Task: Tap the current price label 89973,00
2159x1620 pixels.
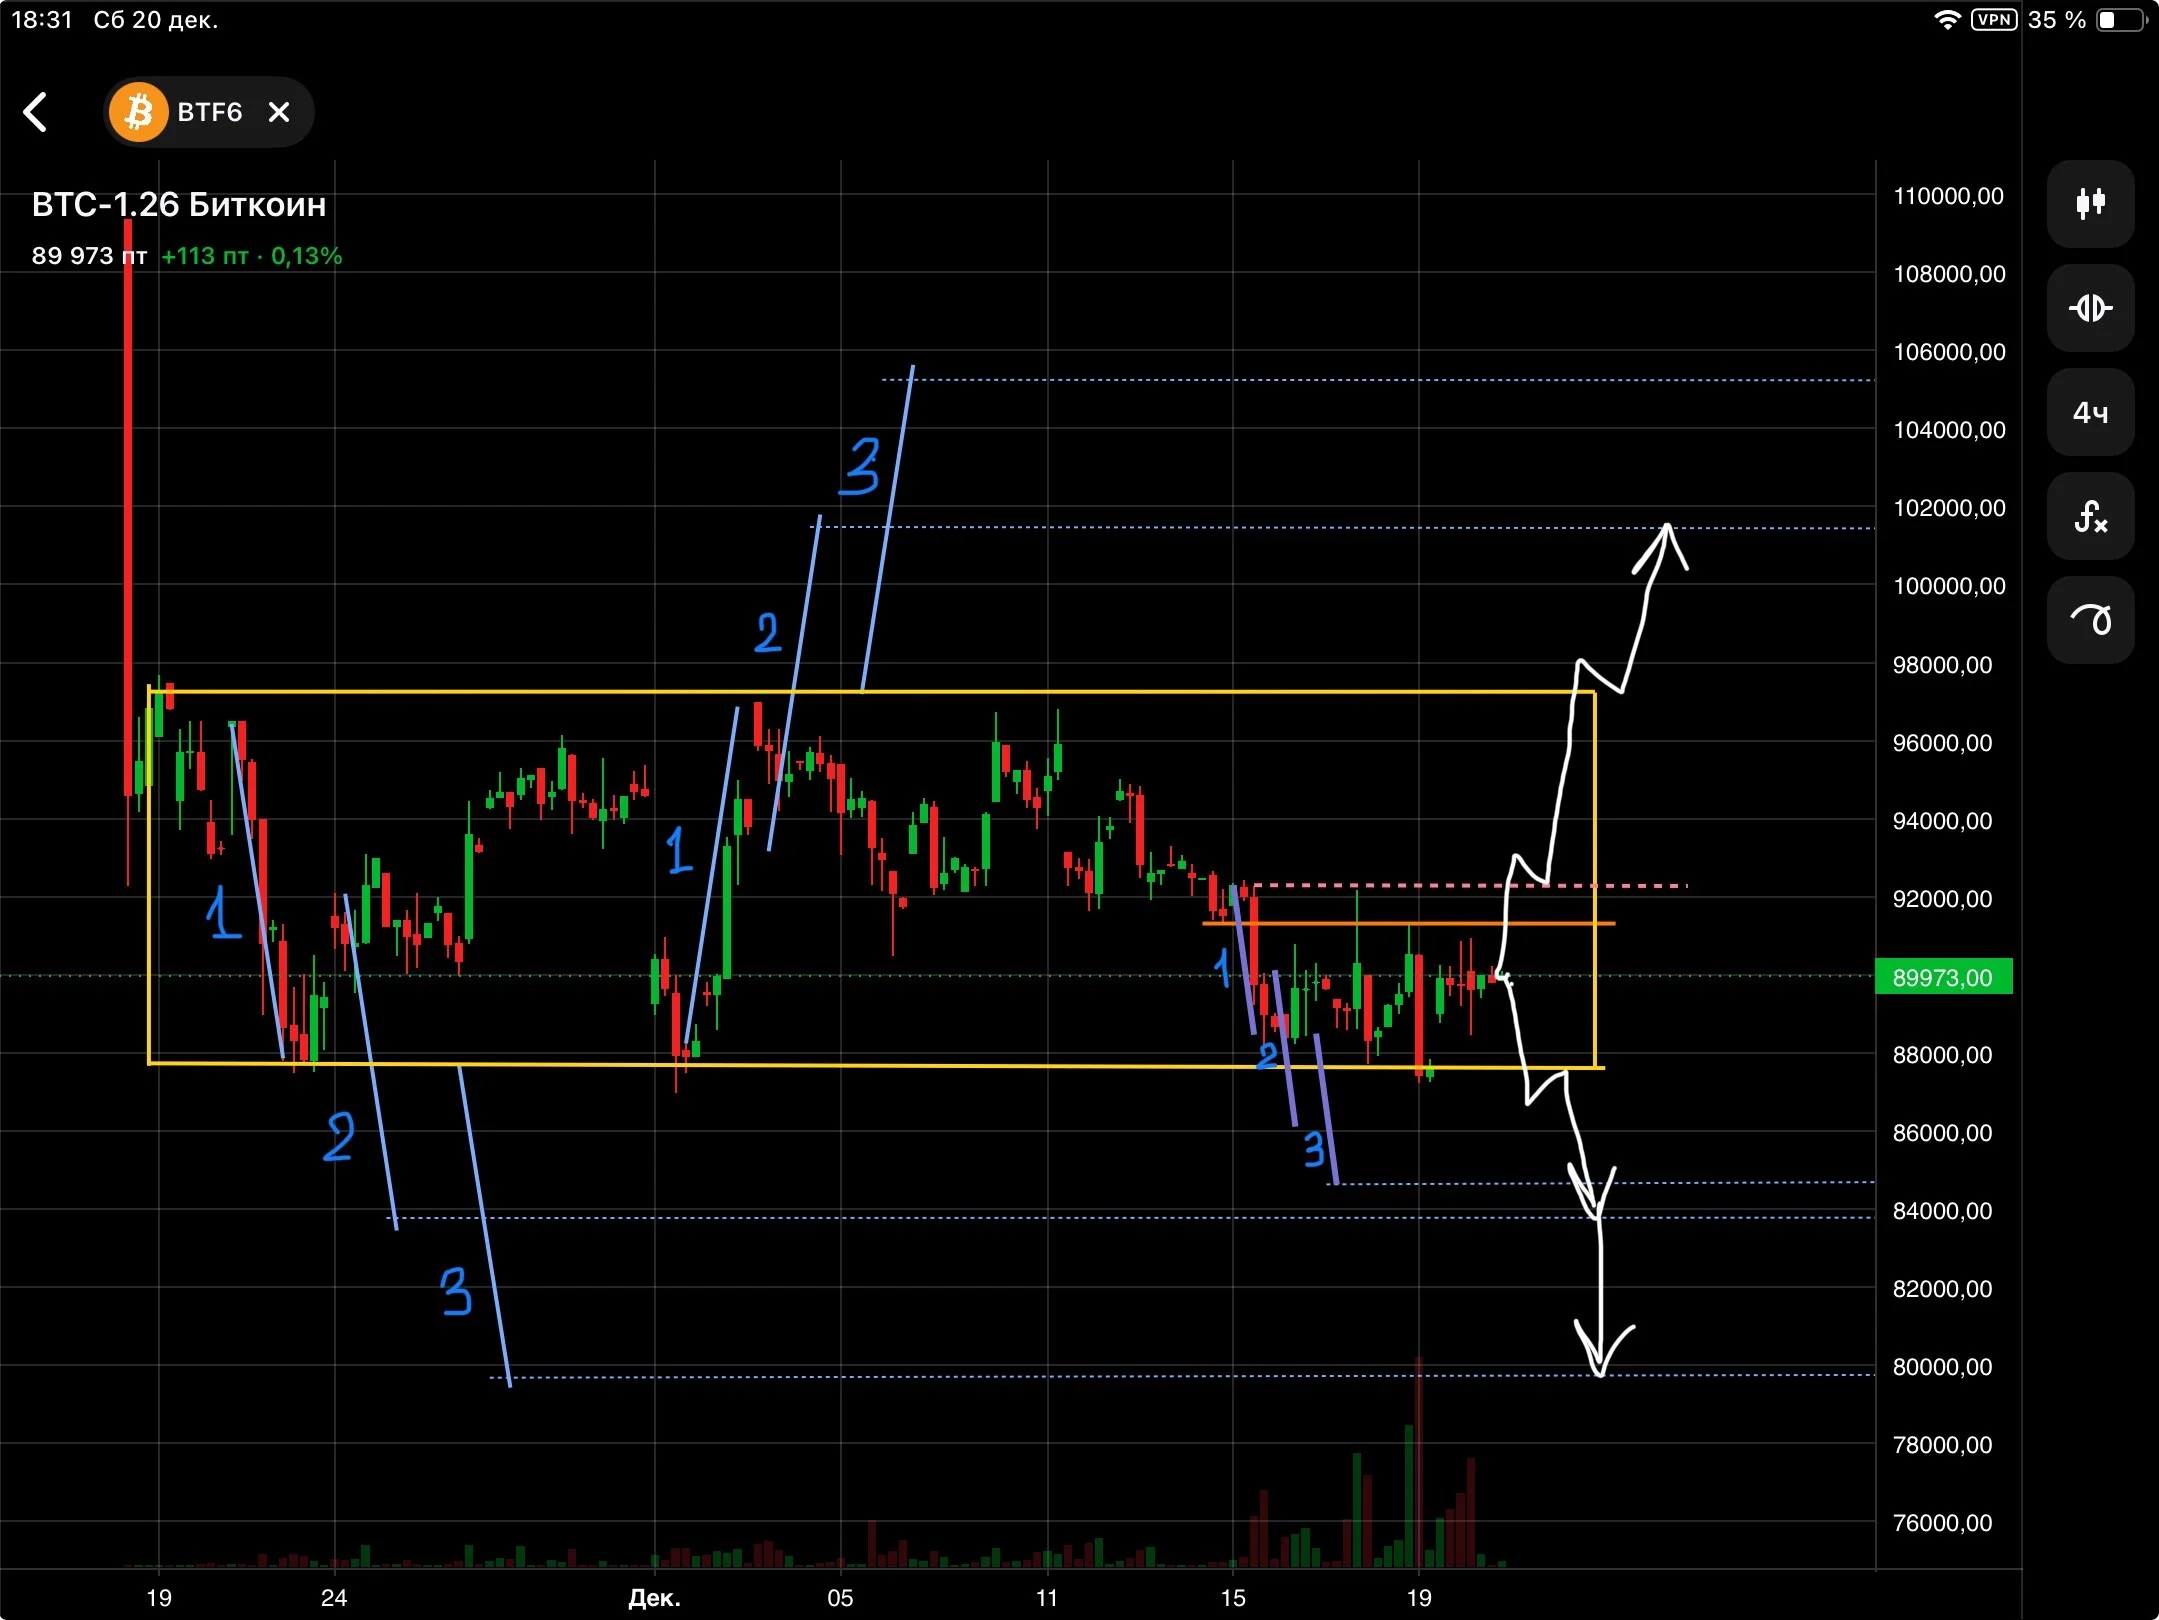Action: pyautogui.click(x=1943, y=977)
